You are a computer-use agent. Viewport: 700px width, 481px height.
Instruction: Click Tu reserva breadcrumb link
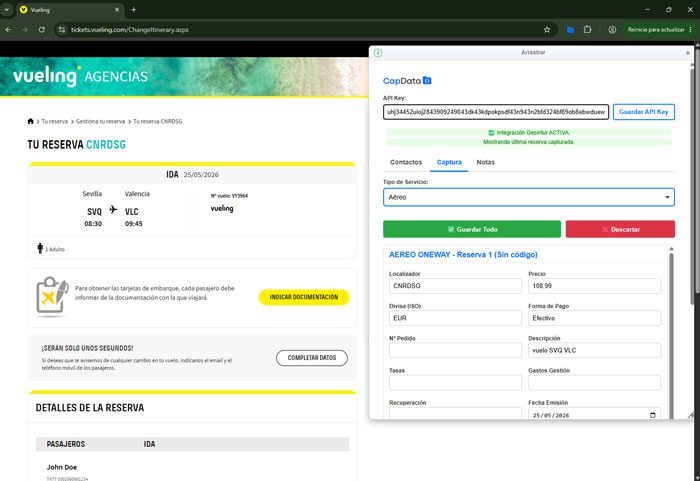point(54,121)
